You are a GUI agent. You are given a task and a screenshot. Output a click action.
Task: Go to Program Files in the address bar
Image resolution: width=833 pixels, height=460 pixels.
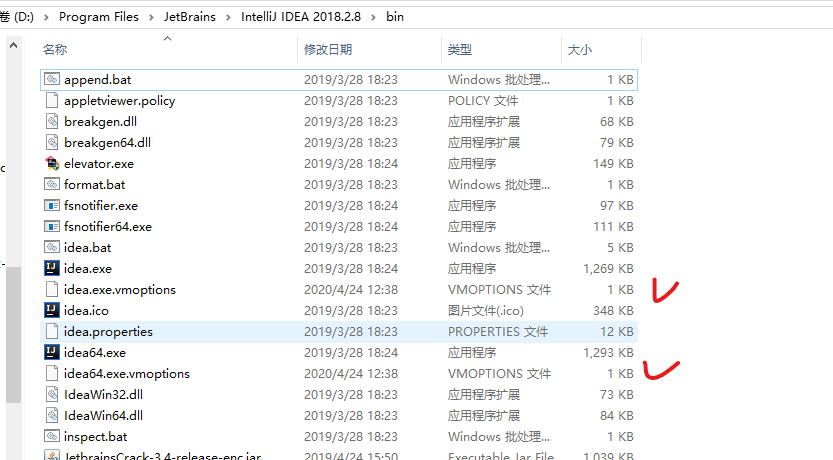pos(99,17)
